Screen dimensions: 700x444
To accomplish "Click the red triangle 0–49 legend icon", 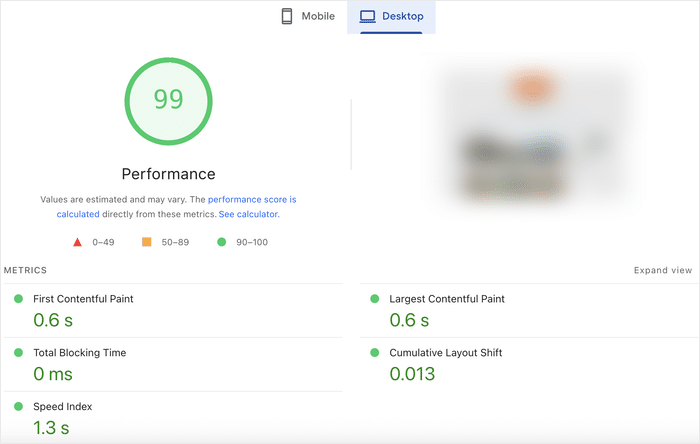I will pos(77,242).
